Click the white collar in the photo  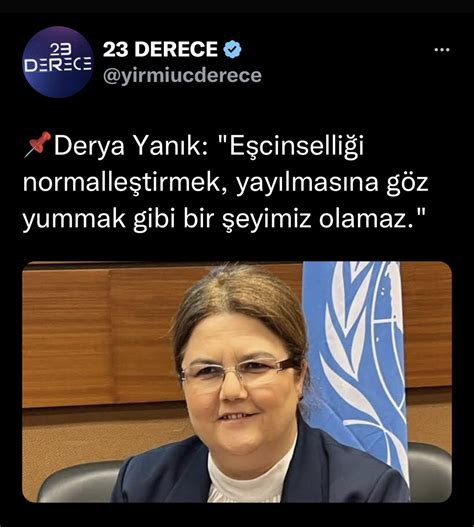tap(248, 476)
